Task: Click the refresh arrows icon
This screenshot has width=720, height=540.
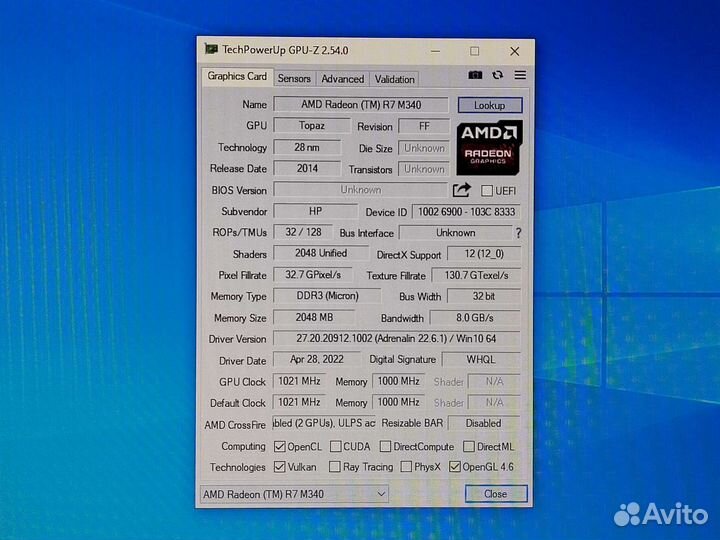Action: [x=497, y=75]
